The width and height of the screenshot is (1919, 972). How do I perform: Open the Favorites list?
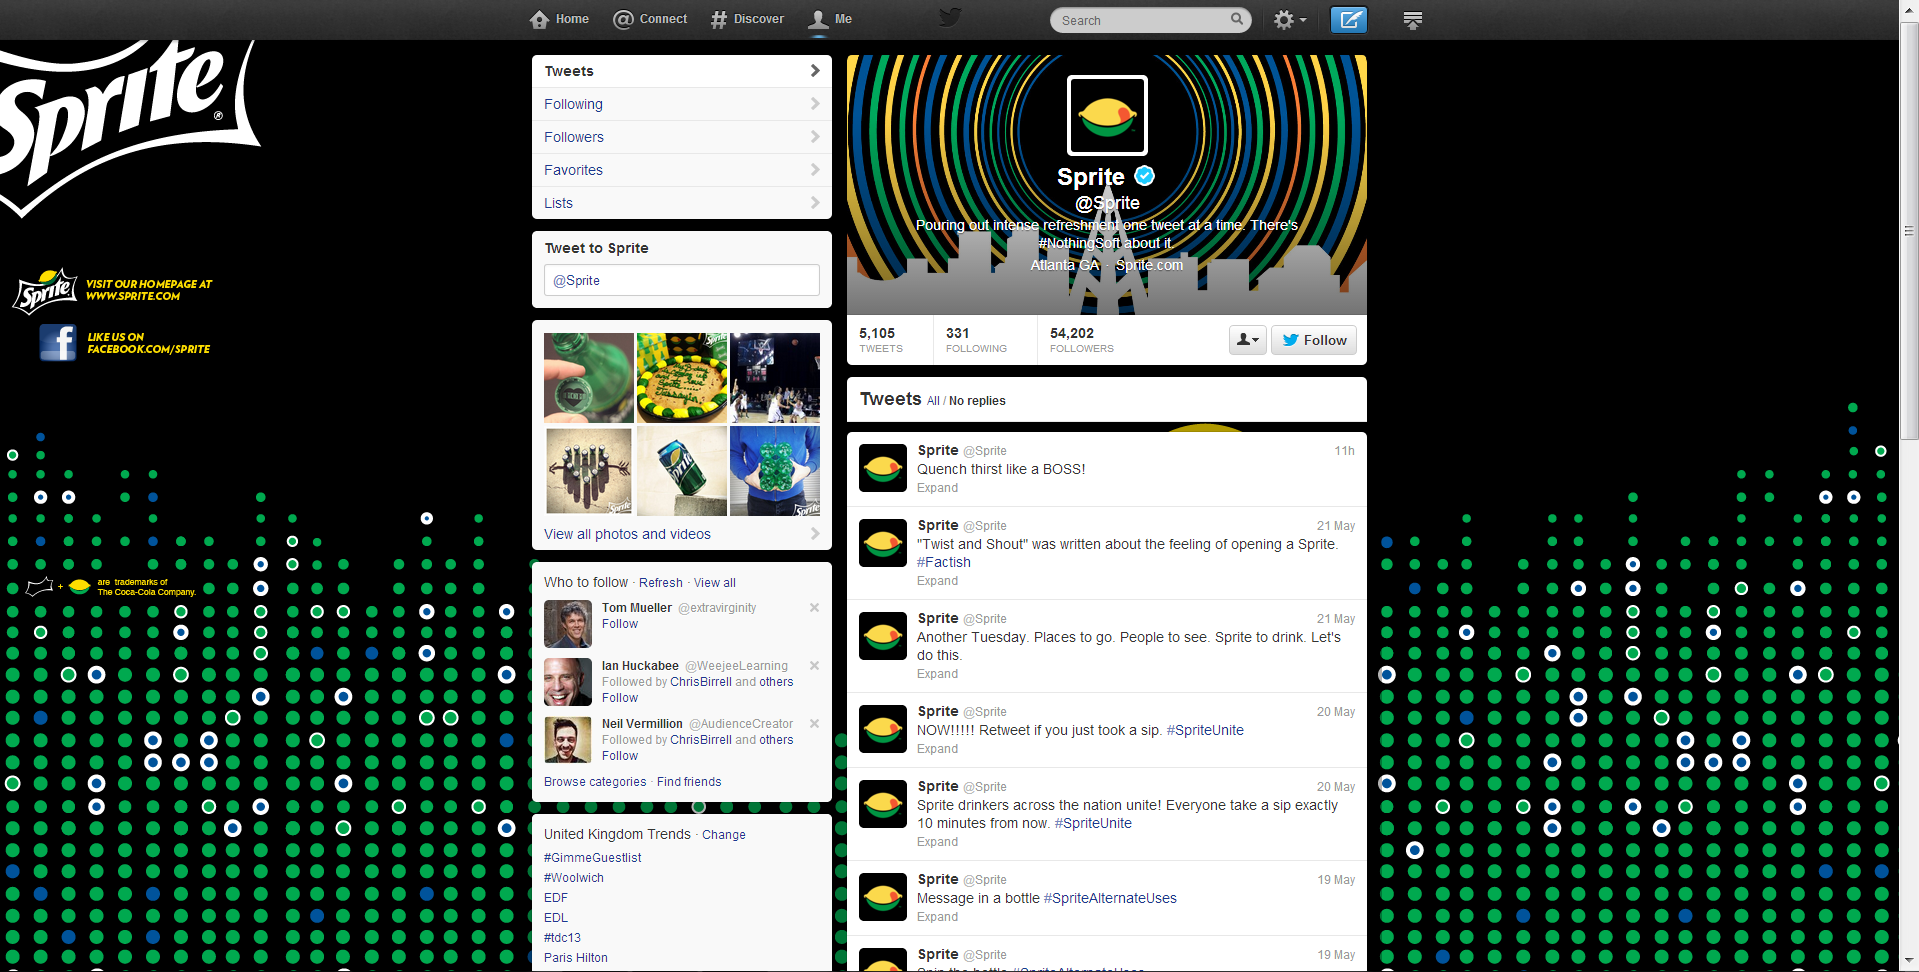coord(682,170)
